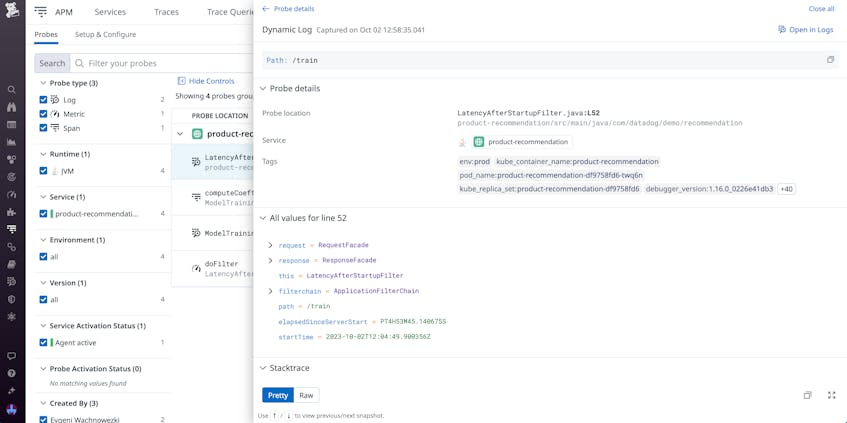This screenshot has width=847, height=423.
Task: Toggle the Environment all checkbox
Action: (43, 257)
